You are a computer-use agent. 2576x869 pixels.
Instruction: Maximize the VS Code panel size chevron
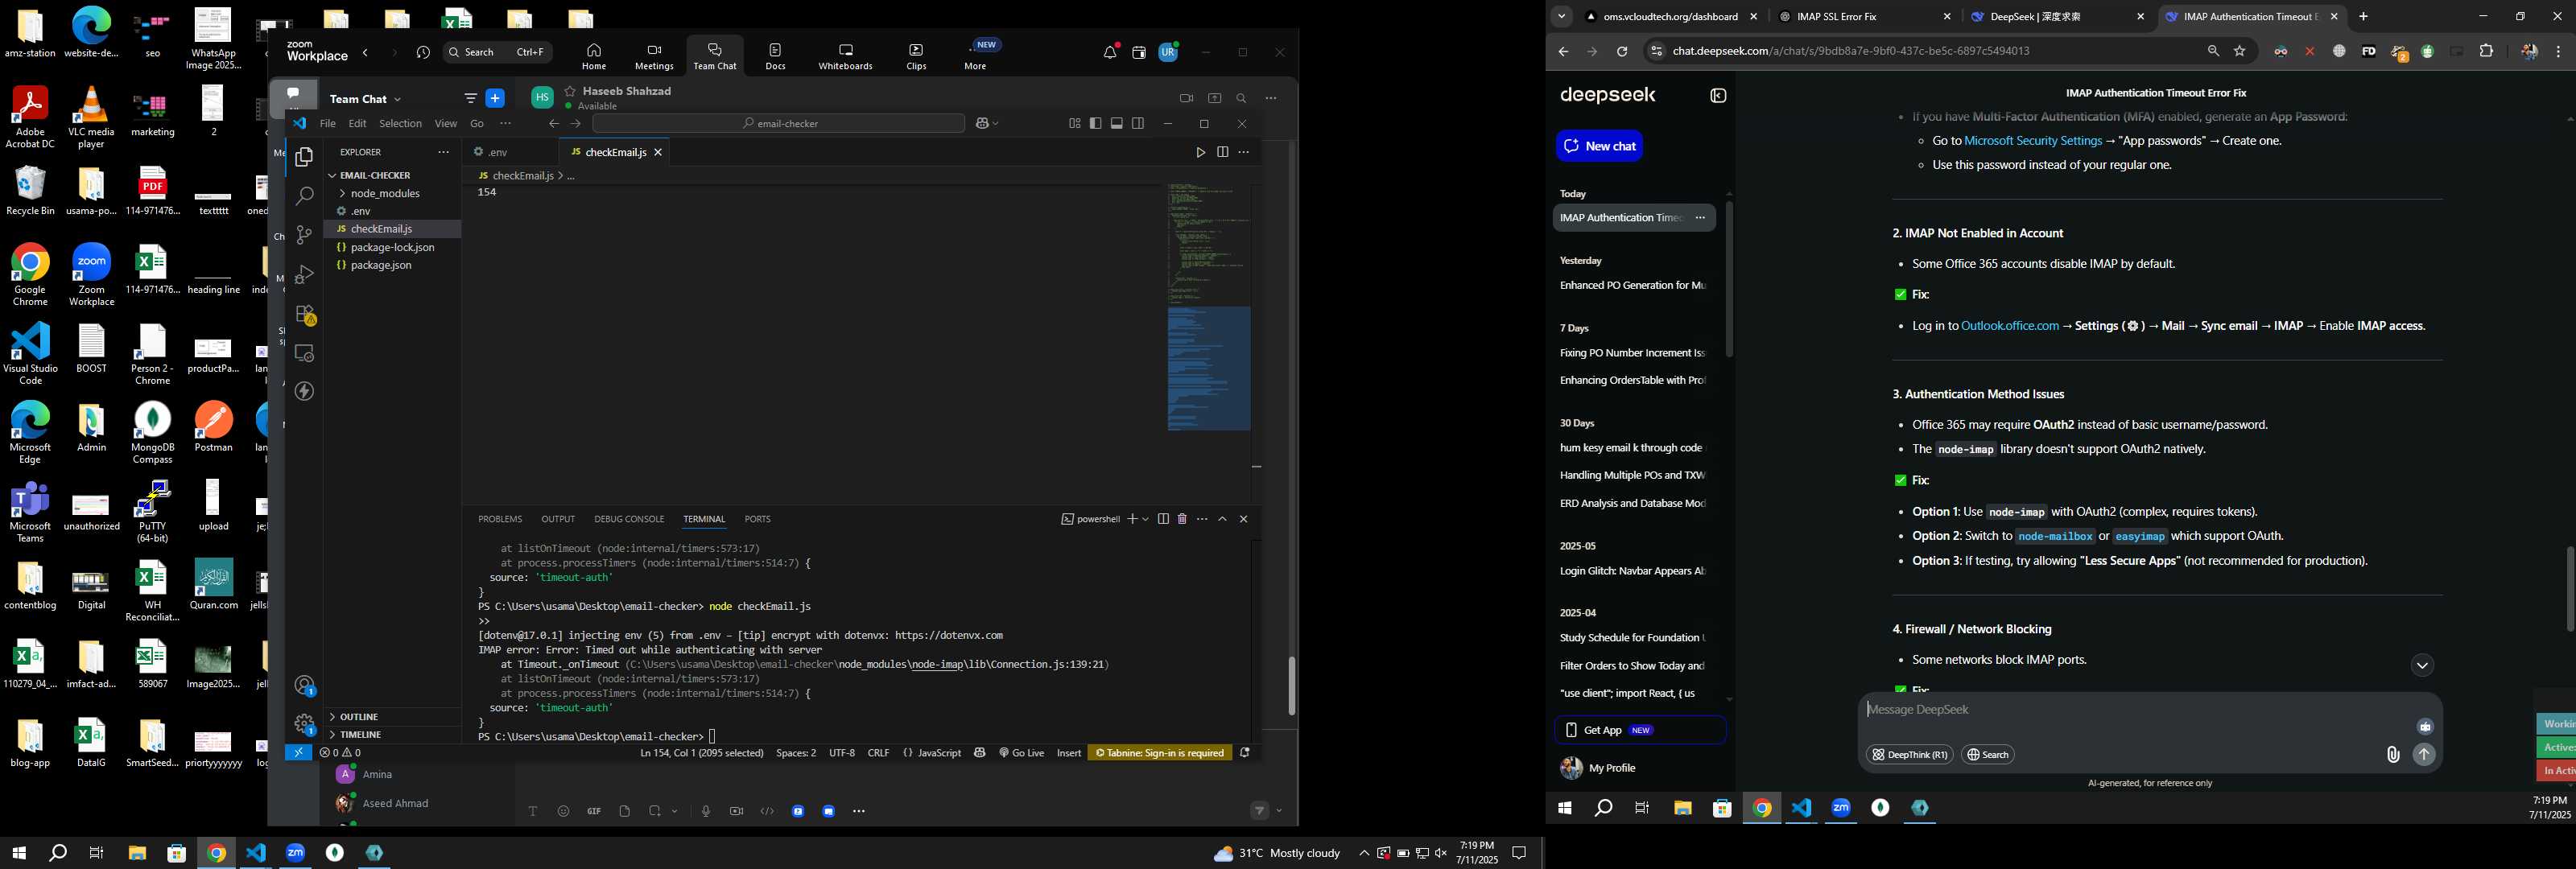[x=1222, y=519]
